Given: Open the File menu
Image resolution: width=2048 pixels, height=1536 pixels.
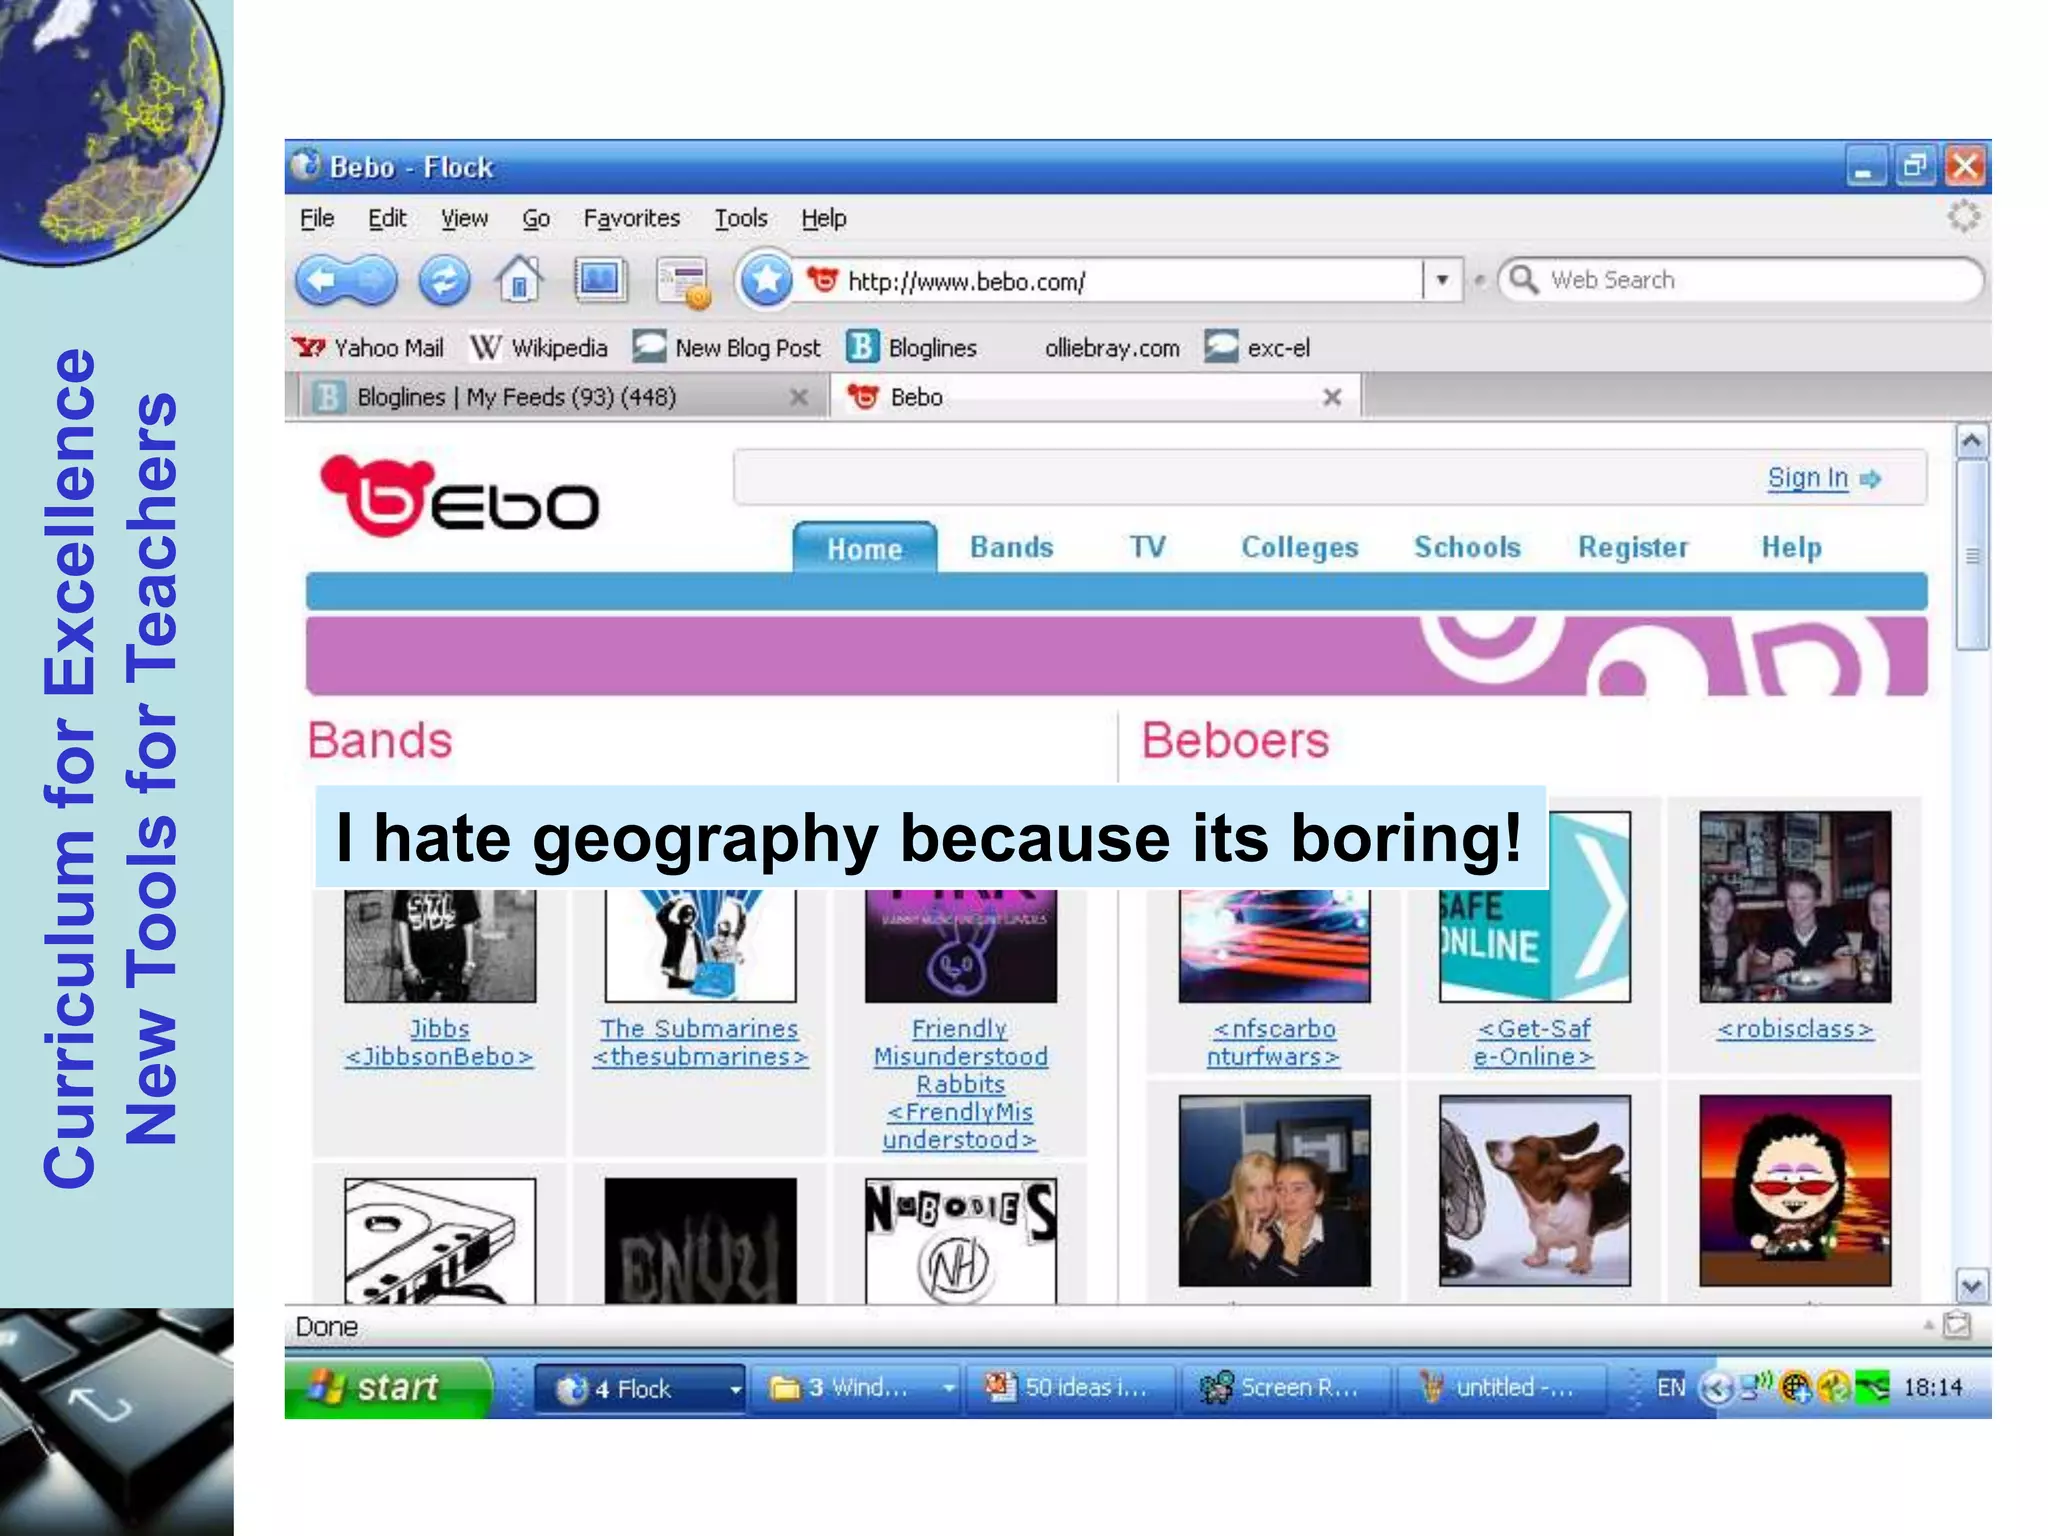Looking at the screenshot, I should (x=317, y=218).
